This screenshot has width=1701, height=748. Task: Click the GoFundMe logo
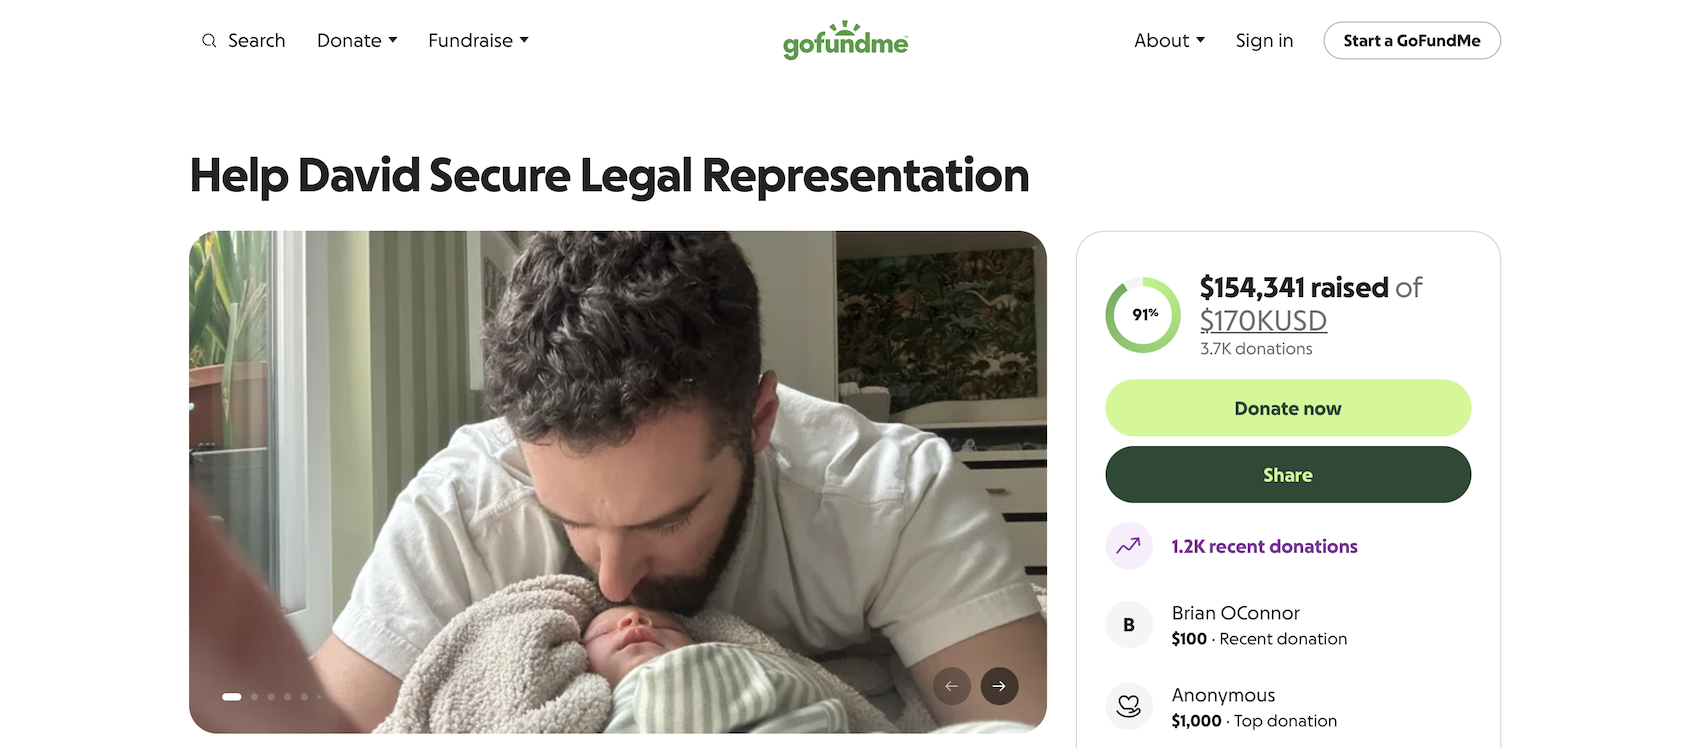[845, 41]
